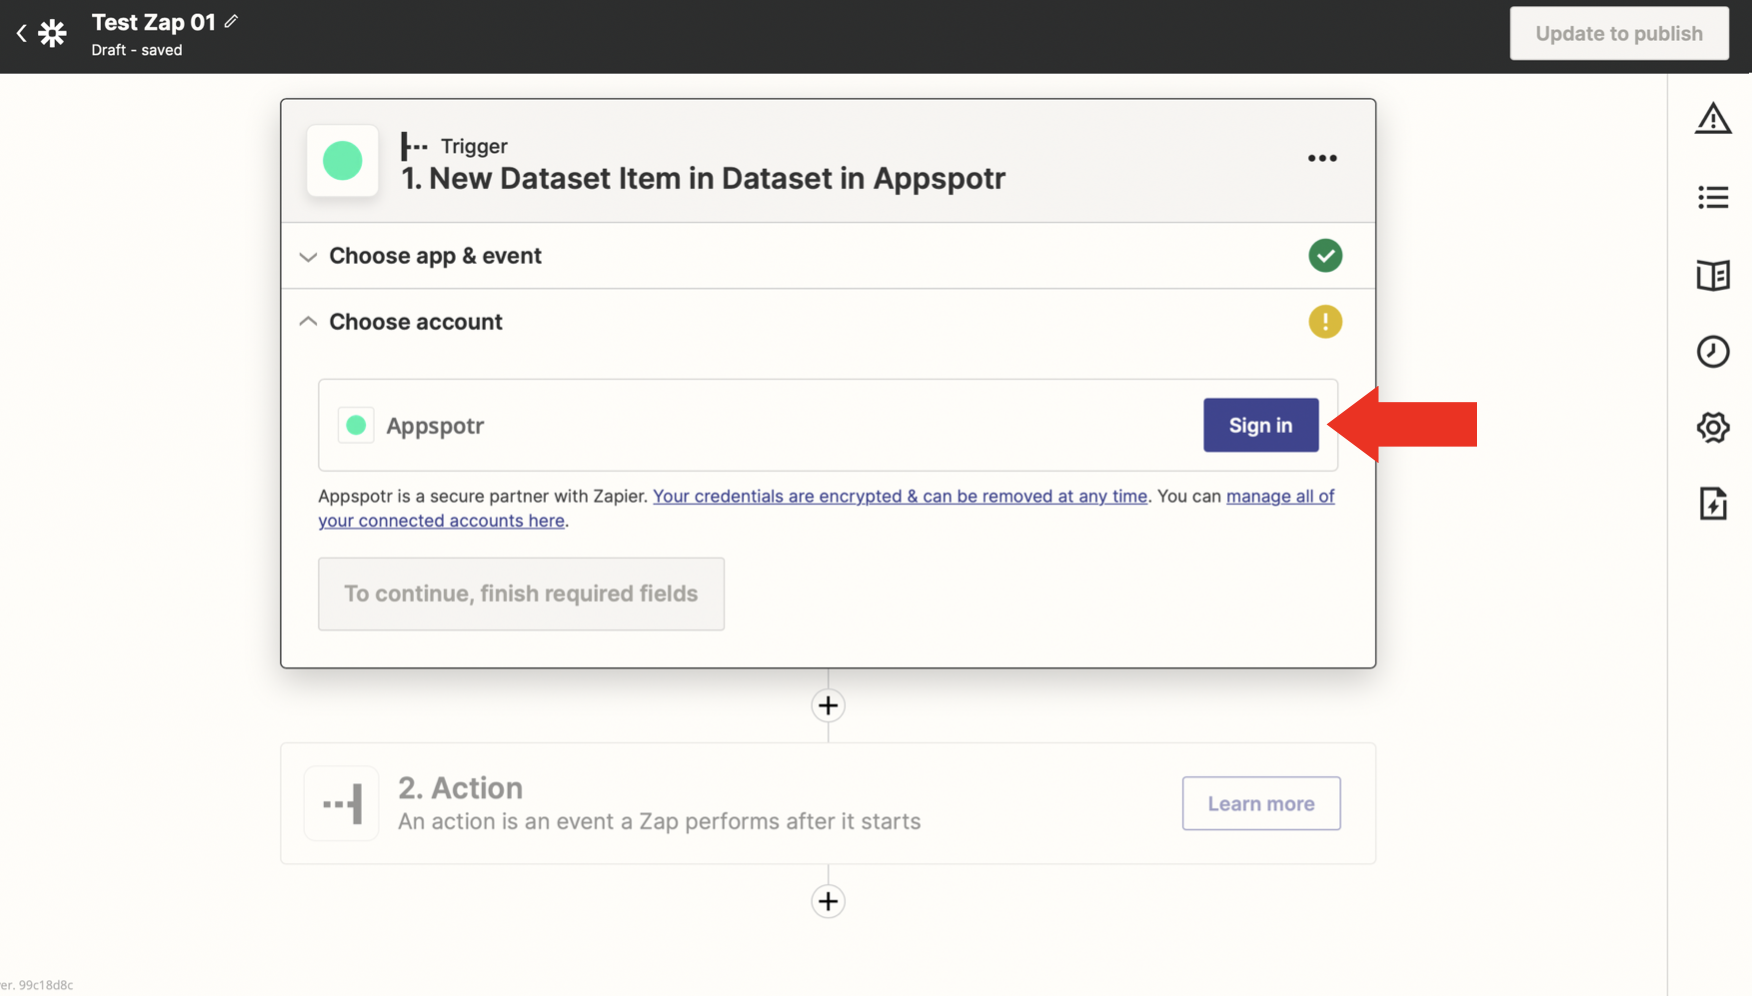
Task: Add a step below the Action
Action: pyautogui.click(x=828, y=902)
